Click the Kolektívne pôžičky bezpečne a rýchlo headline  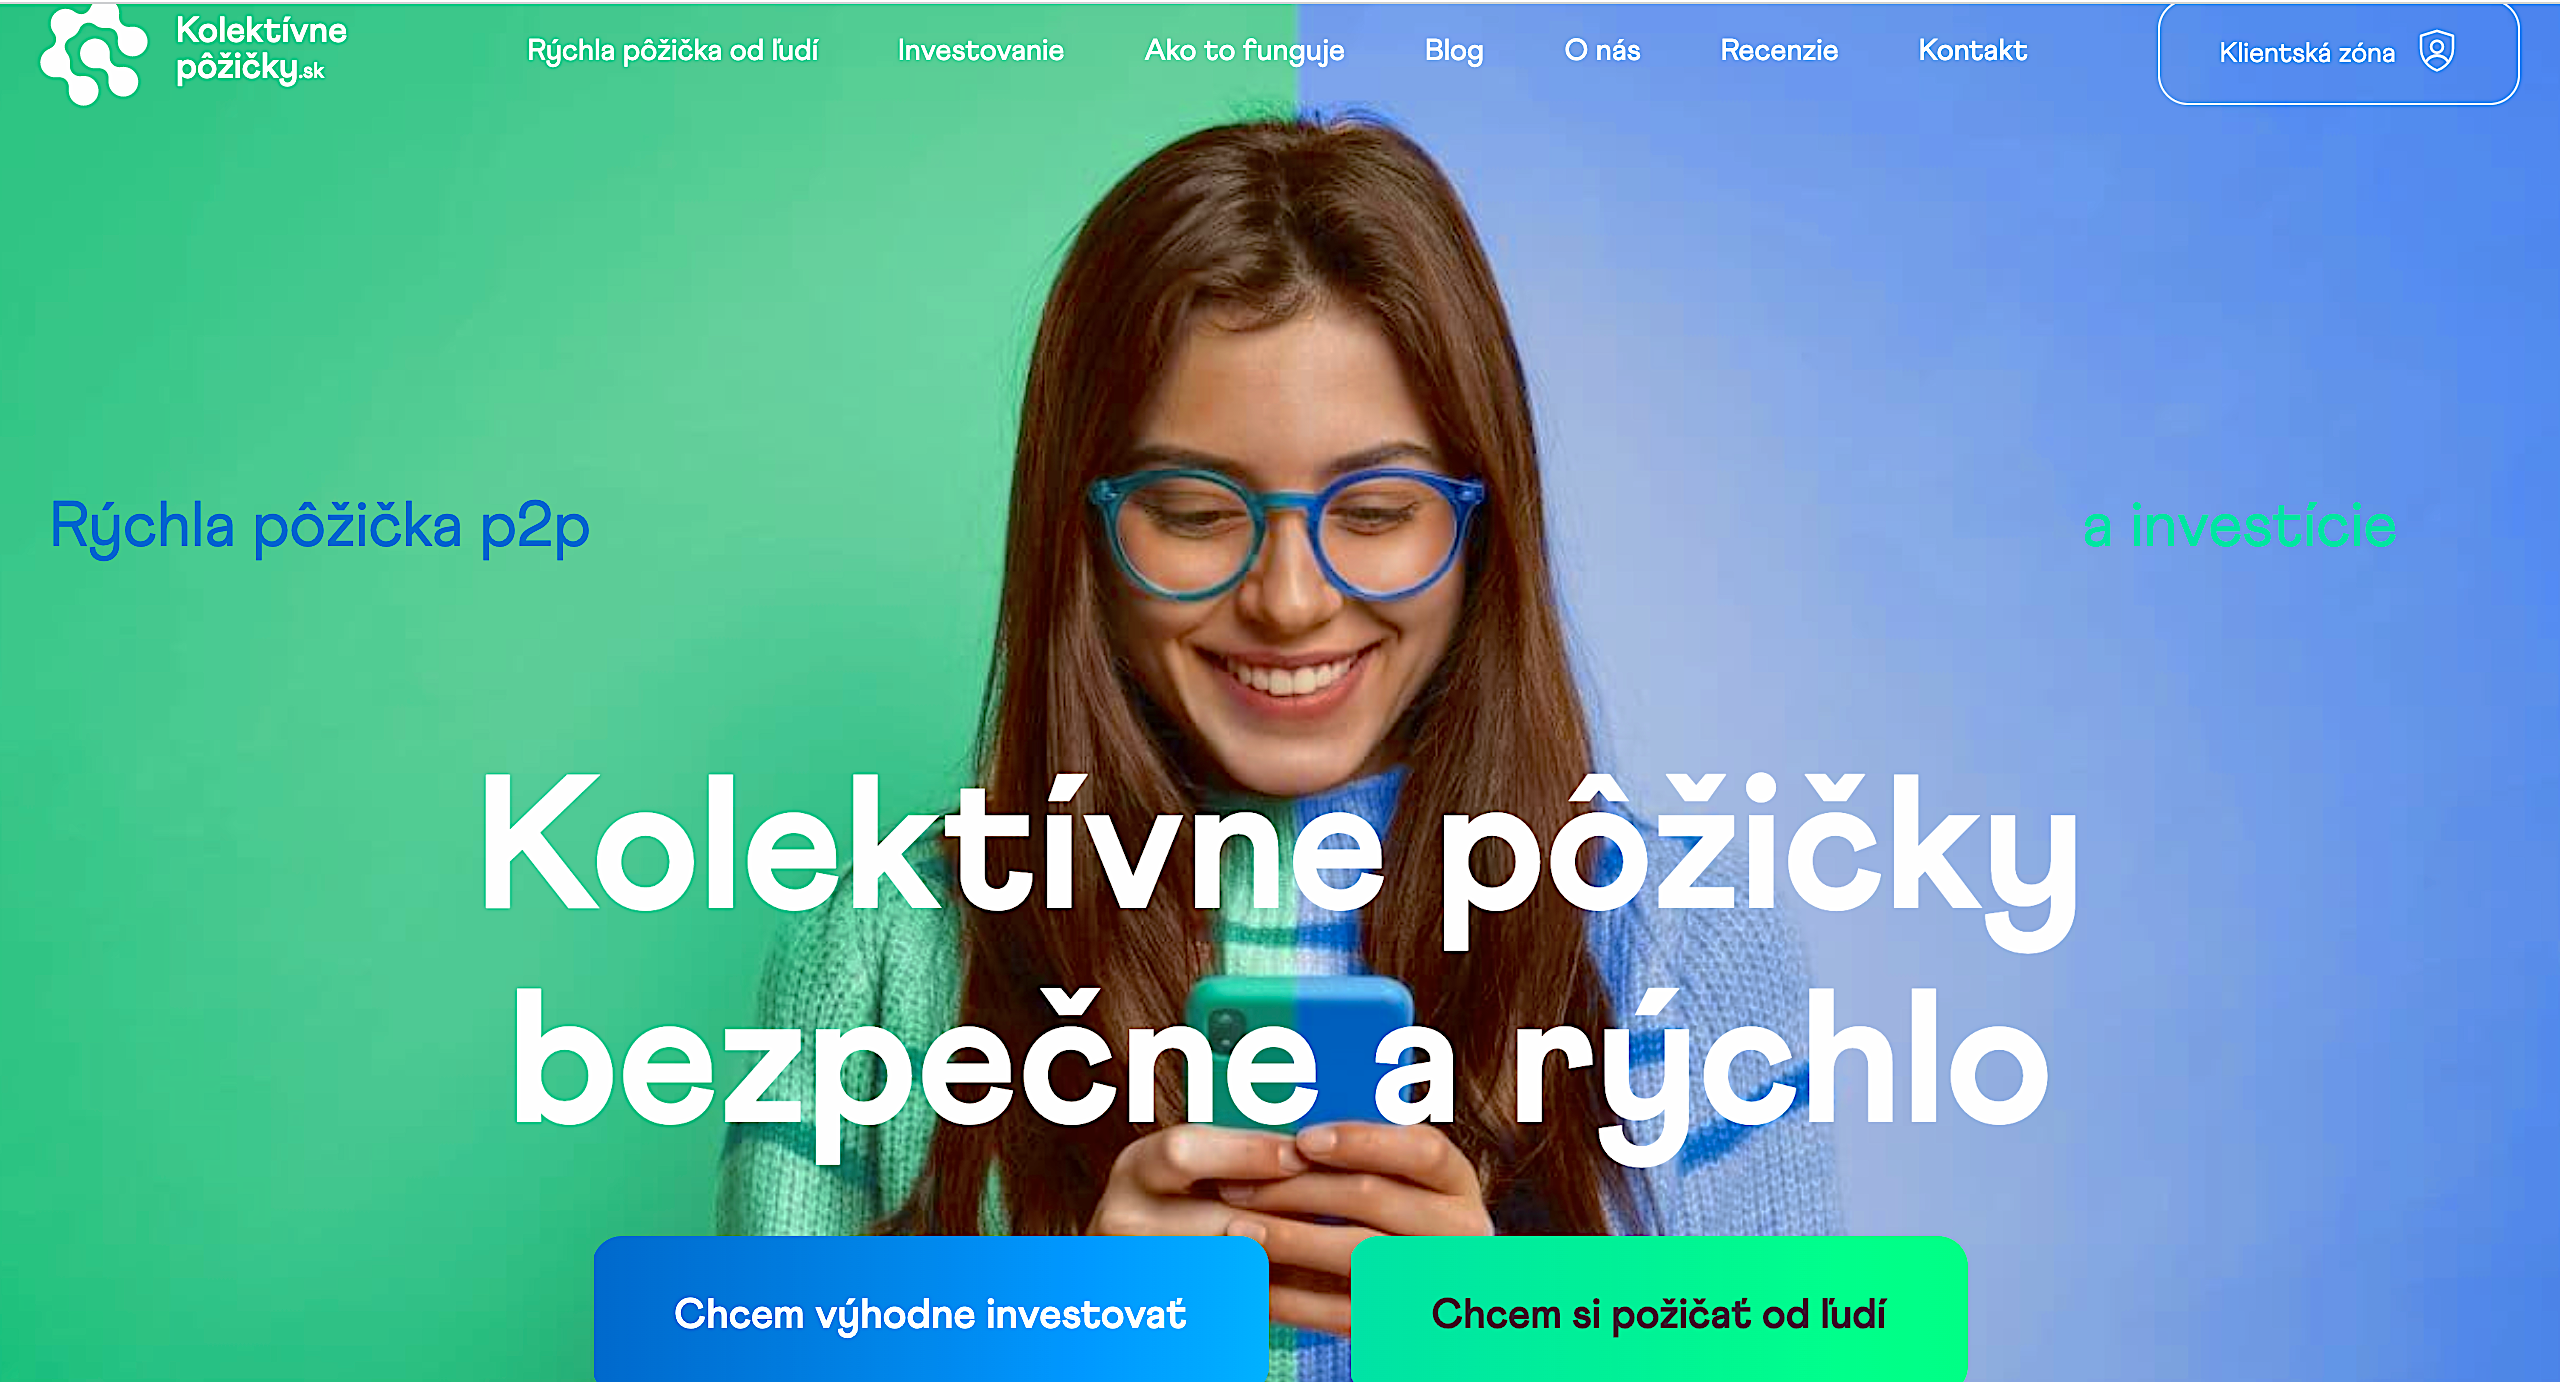click(x=1280, y=965)
